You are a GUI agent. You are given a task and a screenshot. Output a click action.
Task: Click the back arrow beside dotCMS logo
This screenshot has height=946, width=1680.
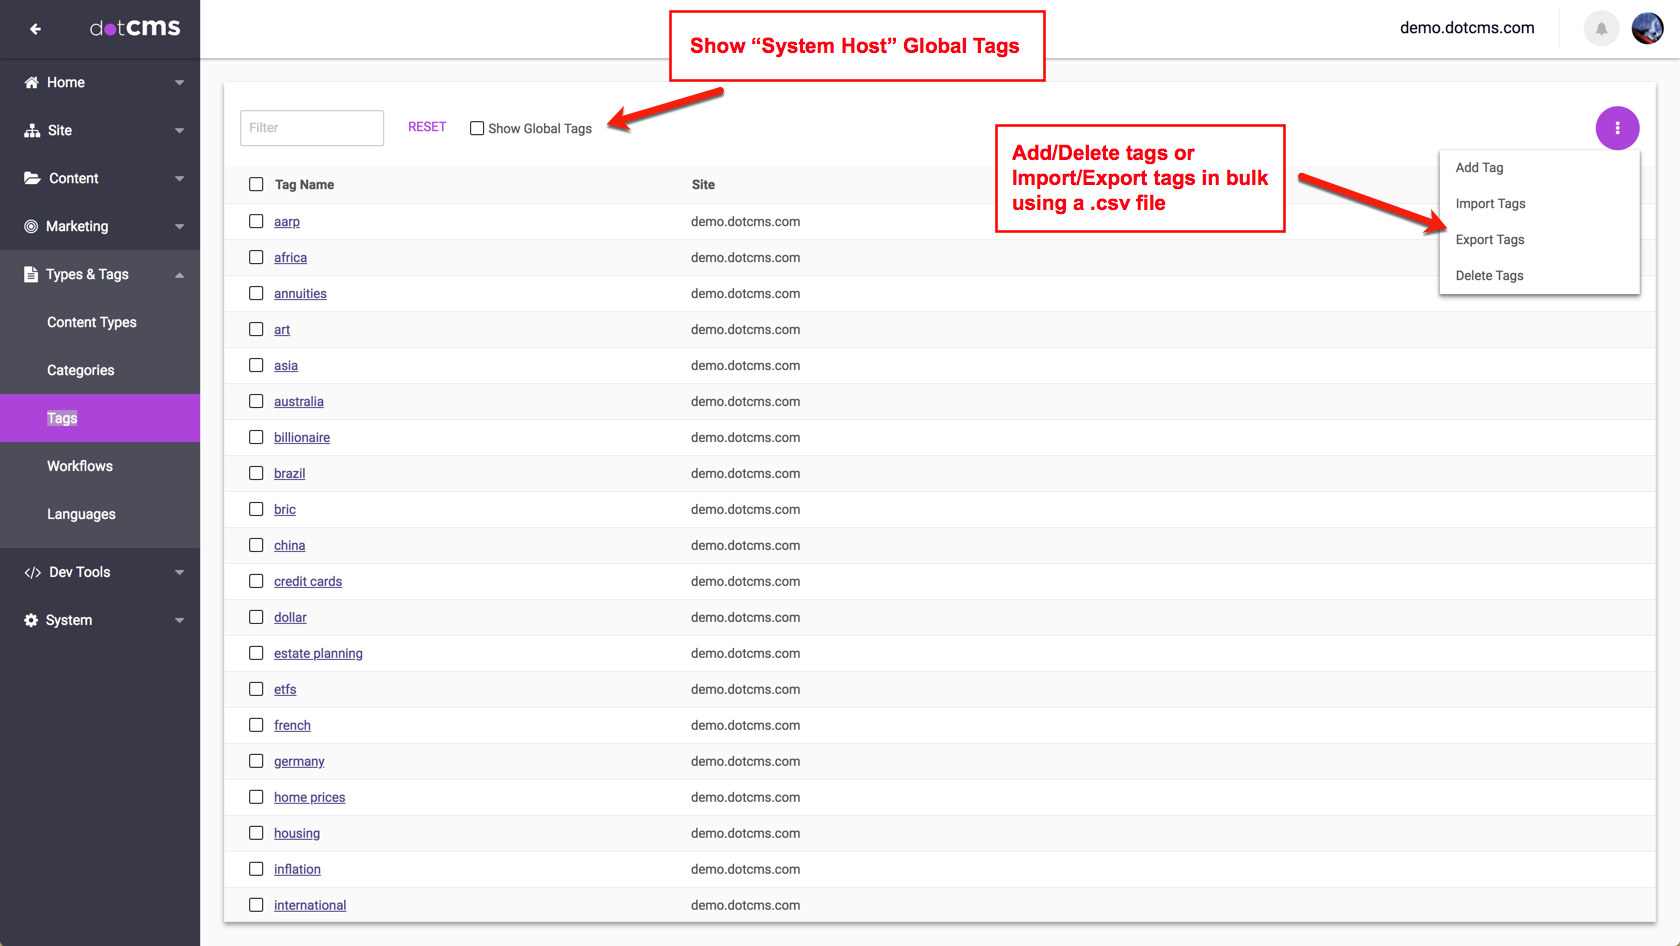[x=35, y=29]
